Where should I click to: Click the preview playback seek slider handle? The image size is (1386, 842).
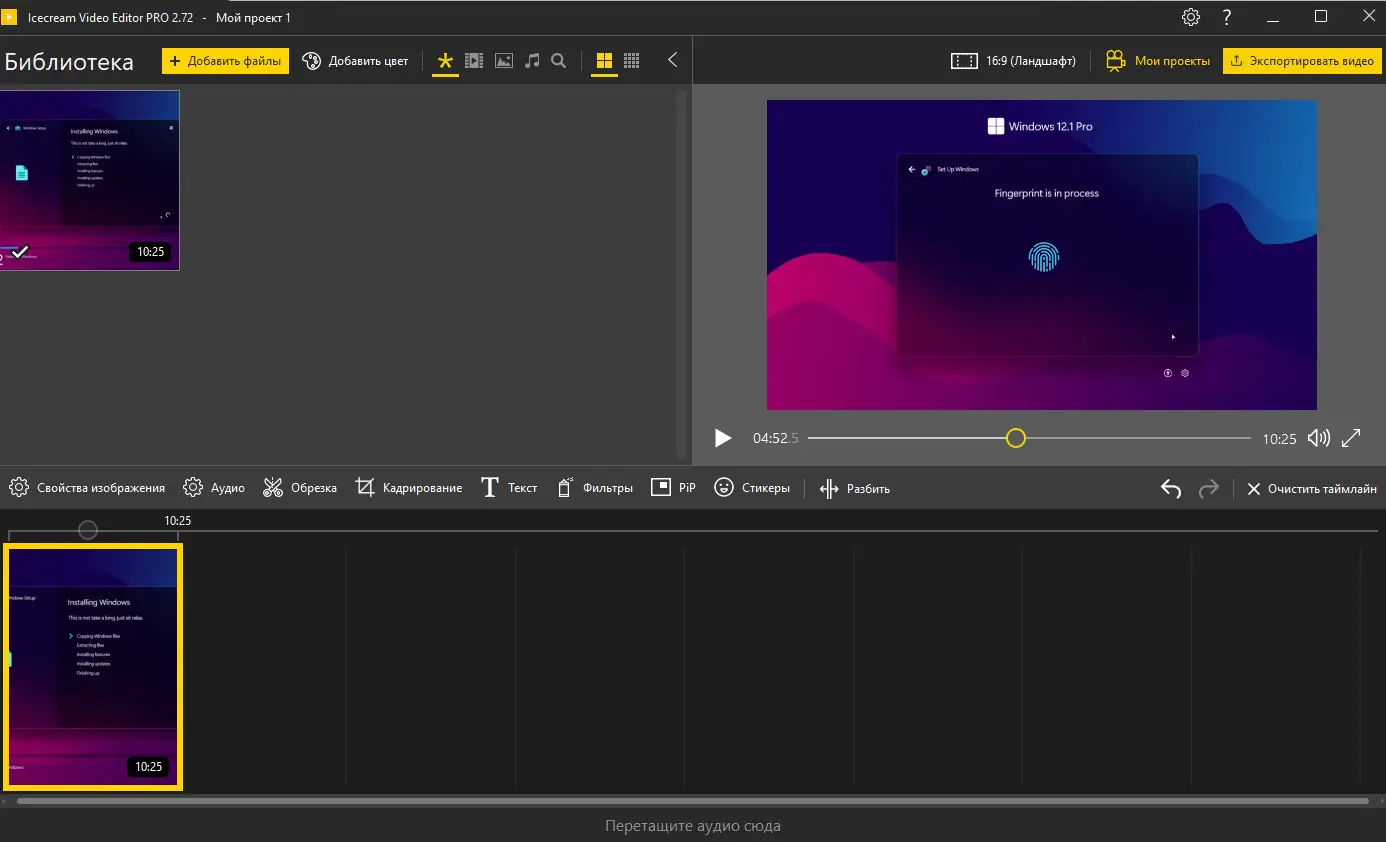(1016, 438)
